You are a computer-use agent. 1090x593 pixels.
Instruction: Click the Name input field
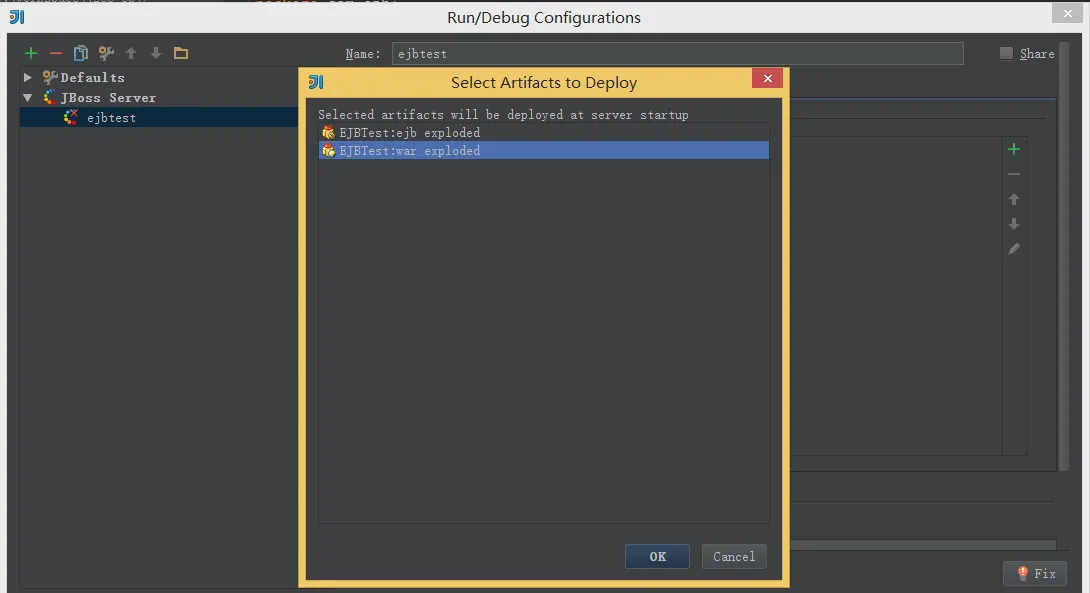(678, 54)
